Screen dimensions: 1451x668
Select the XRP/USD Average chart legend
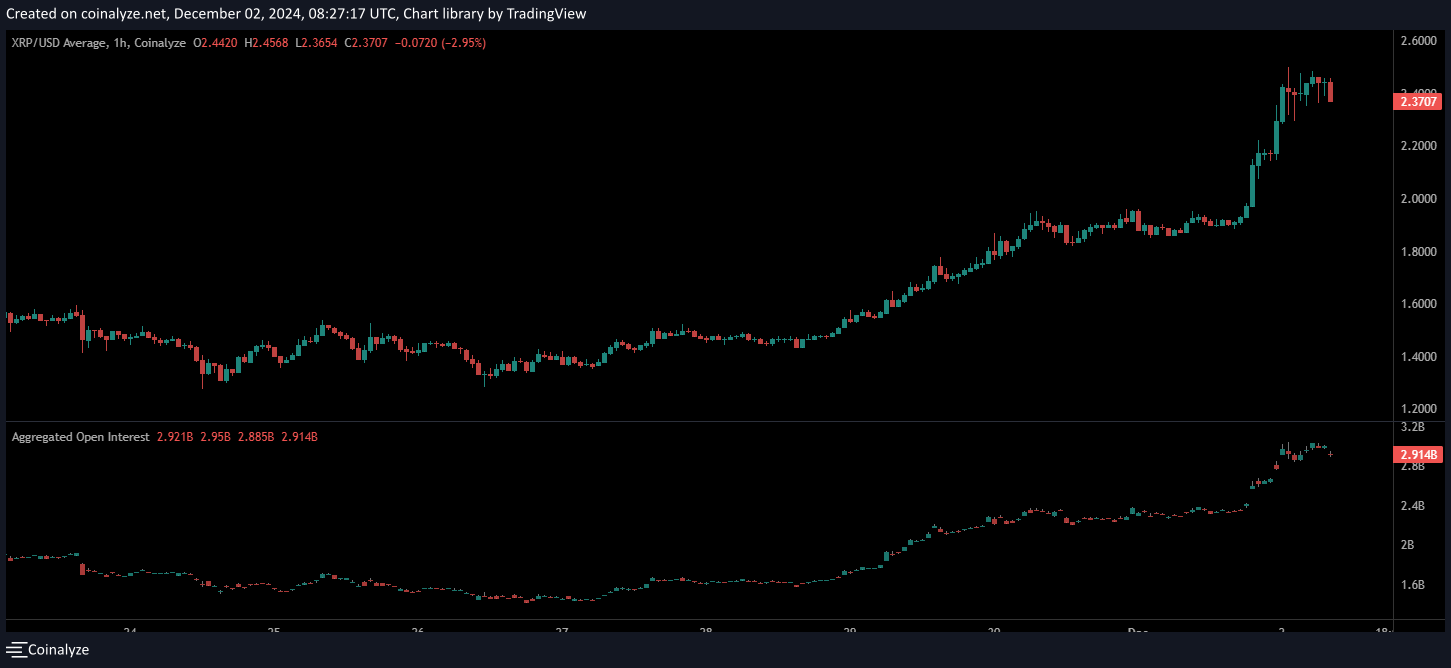pyautogui.click(x=60, y=43)
